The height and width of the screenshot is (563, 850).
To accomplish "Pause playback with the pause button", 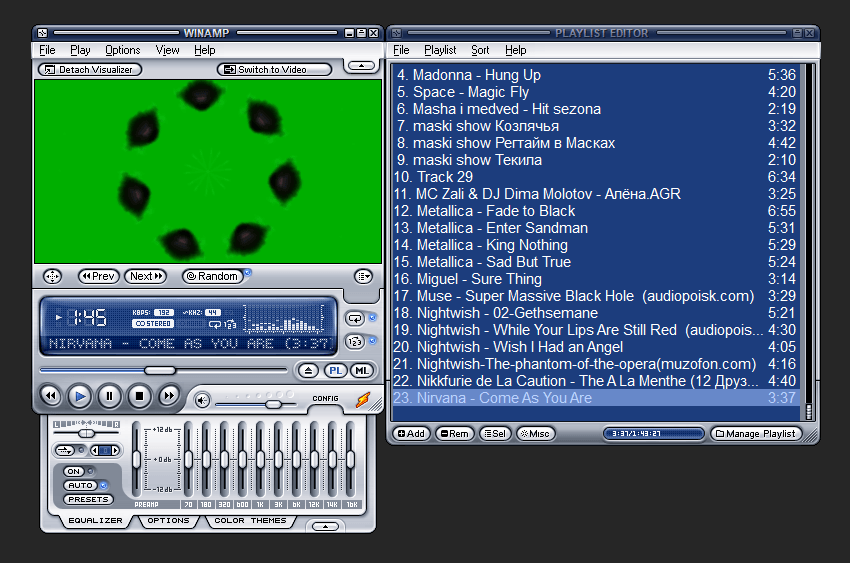I will (x=109, y=397).
